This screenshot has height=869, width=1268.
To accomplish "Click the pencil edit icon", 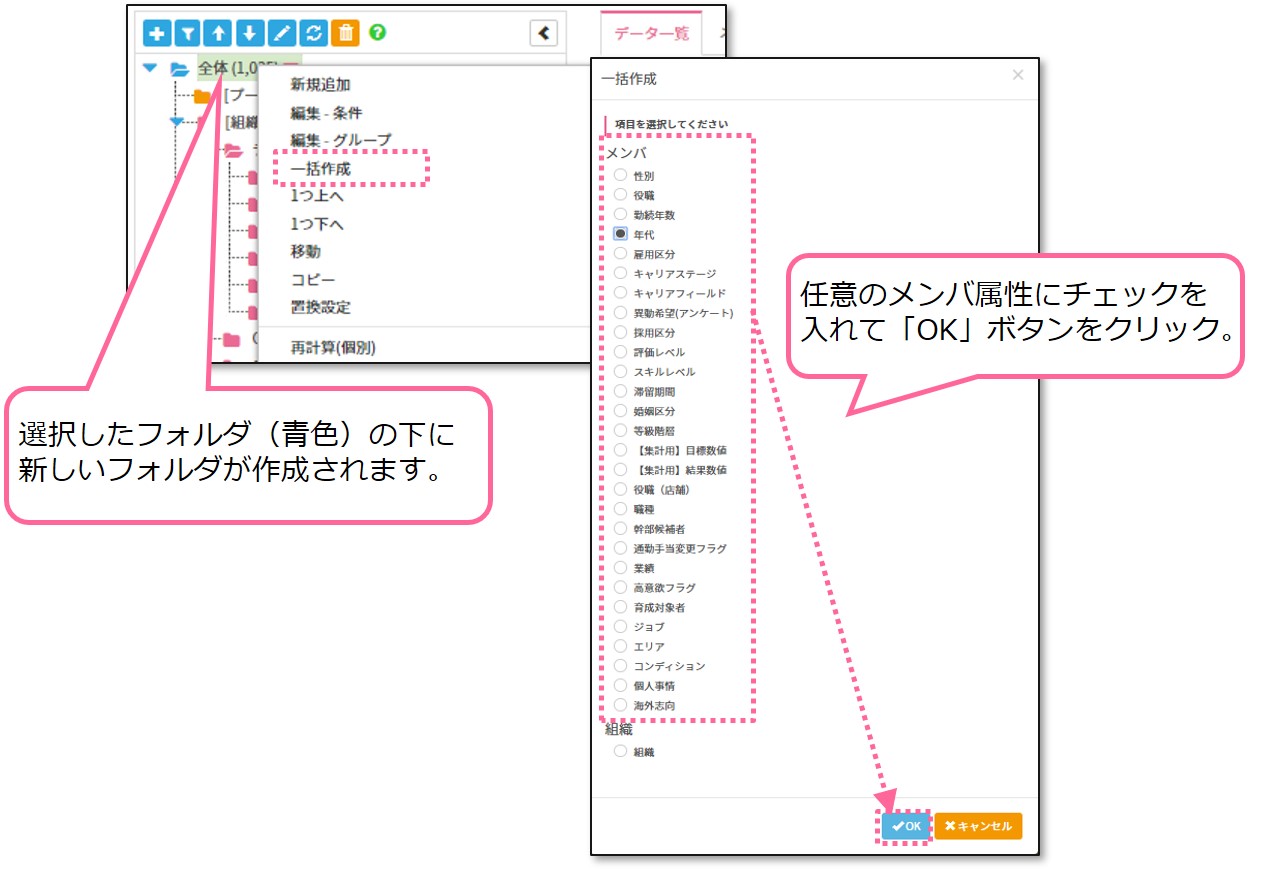I will click(x=282, y=33).
